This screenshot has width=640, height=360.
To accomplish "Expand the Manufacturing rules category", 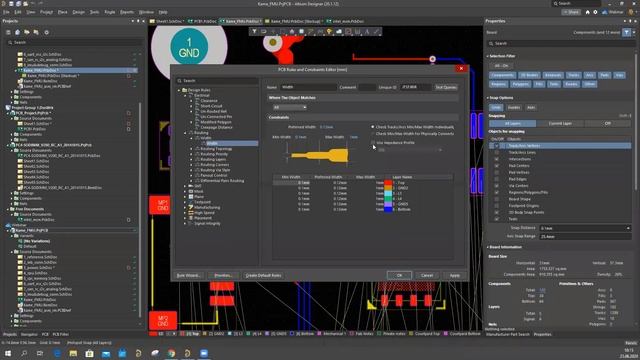I will tap(185, 207).
